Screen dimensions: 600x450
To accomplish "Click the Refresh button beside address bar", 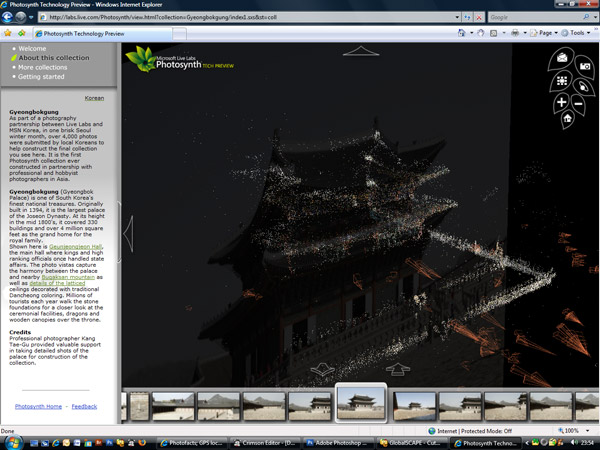I will pyautogui.click(x=467, y=17).
